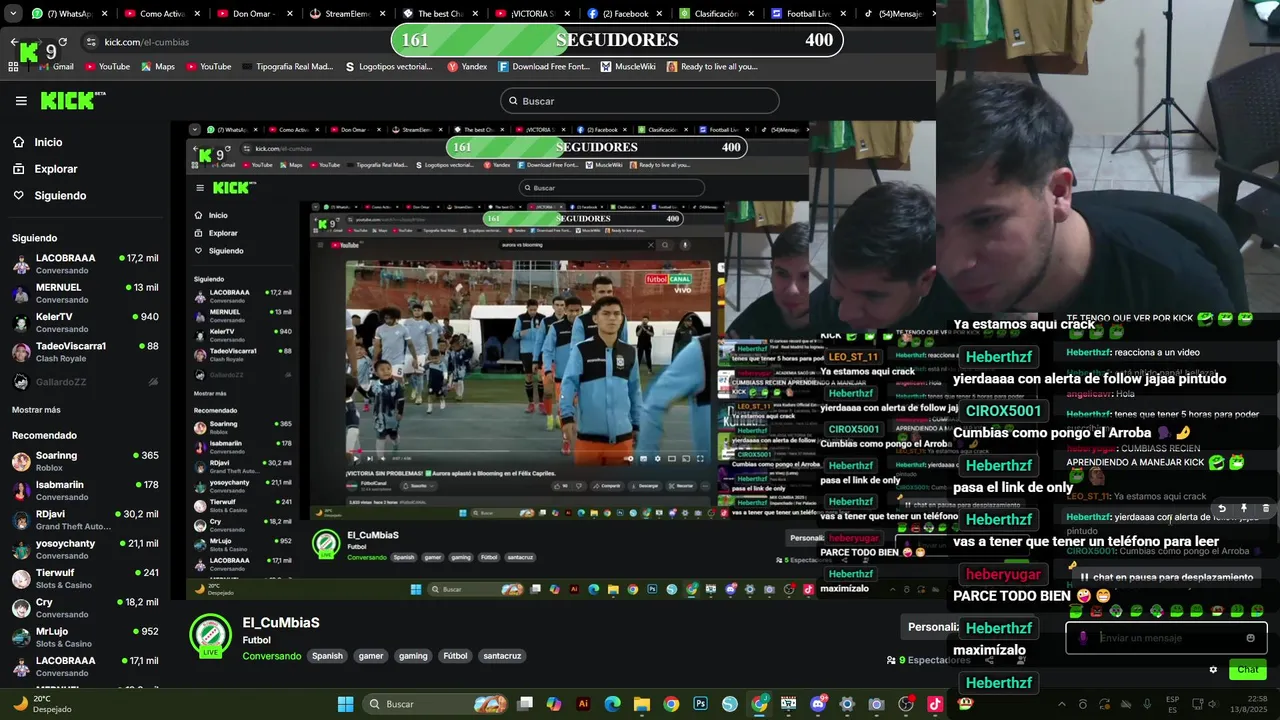Open the MuscleWiki bookmark

(628, 67)
